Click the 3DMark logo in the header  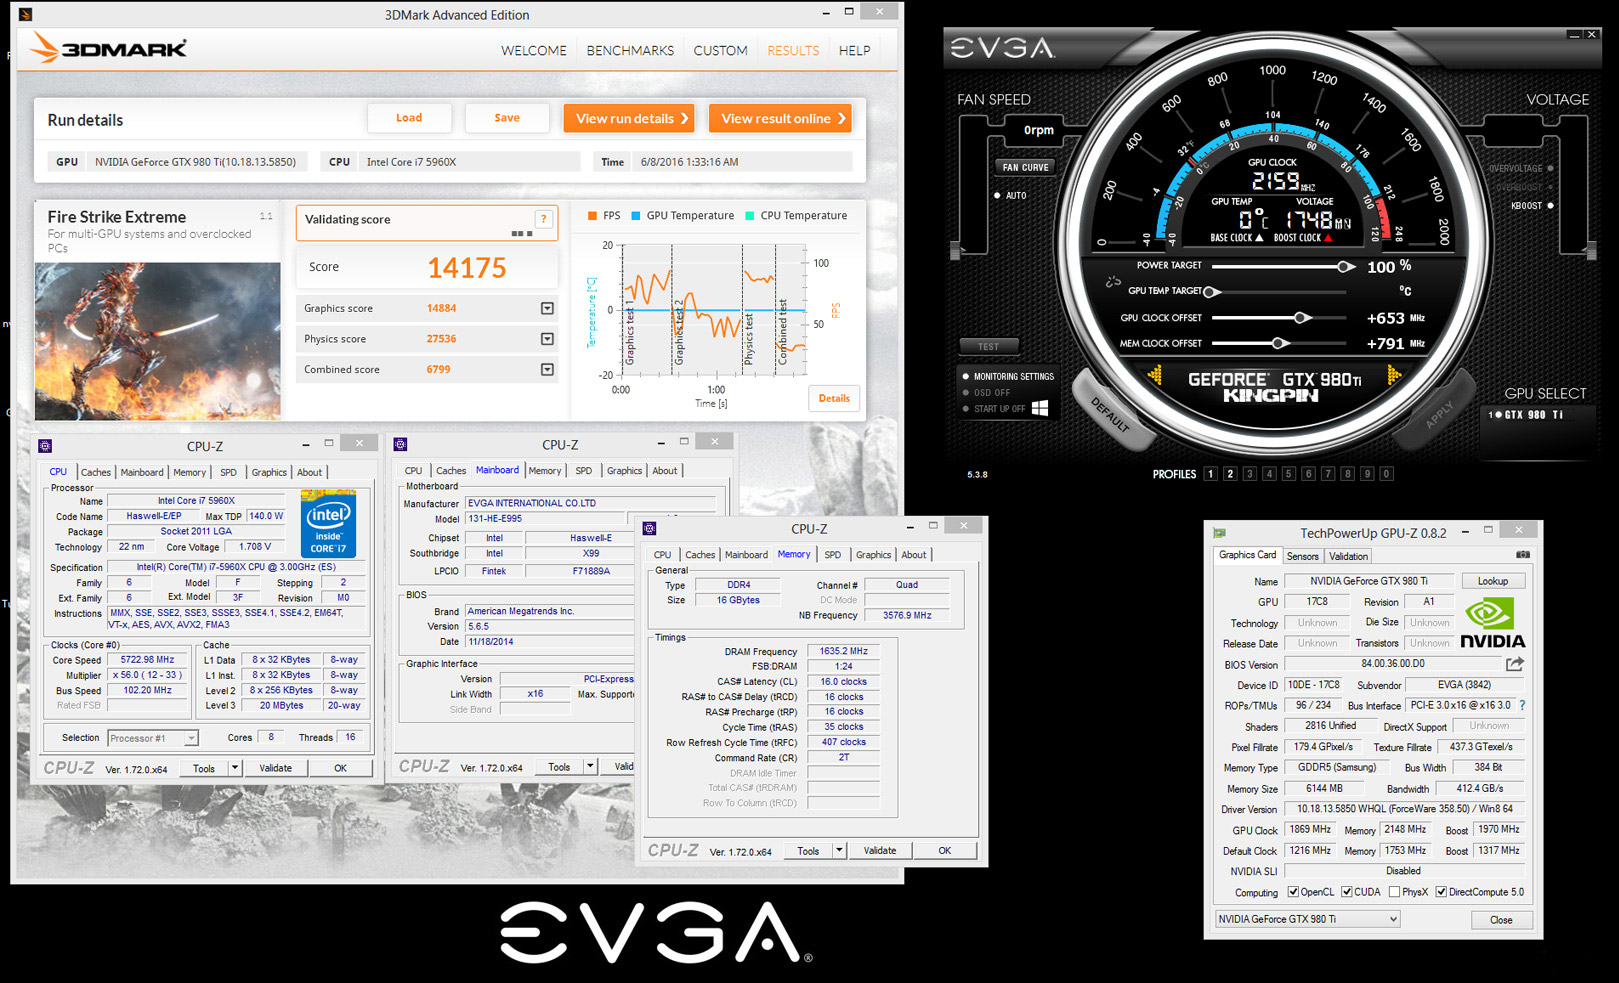coord(108,48)
